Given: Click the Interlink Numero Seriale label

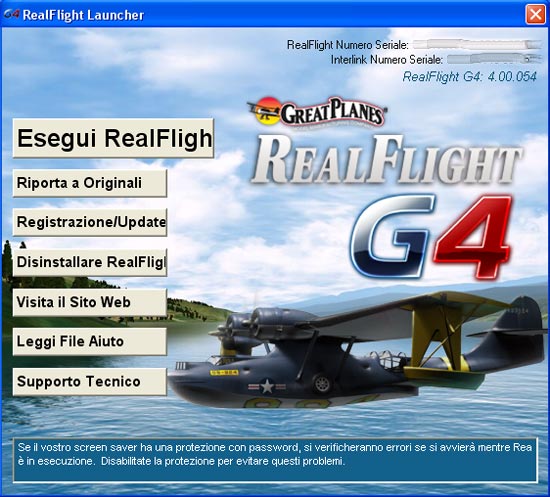Looking at the screenshot, I should click(387, 60).
